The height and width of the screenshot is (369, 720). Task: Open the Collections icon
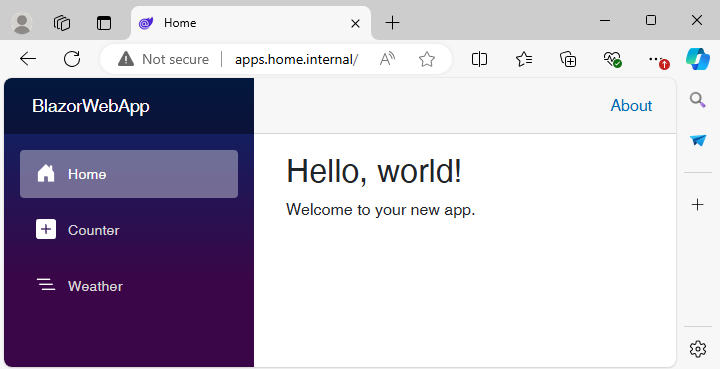[568, 59]
